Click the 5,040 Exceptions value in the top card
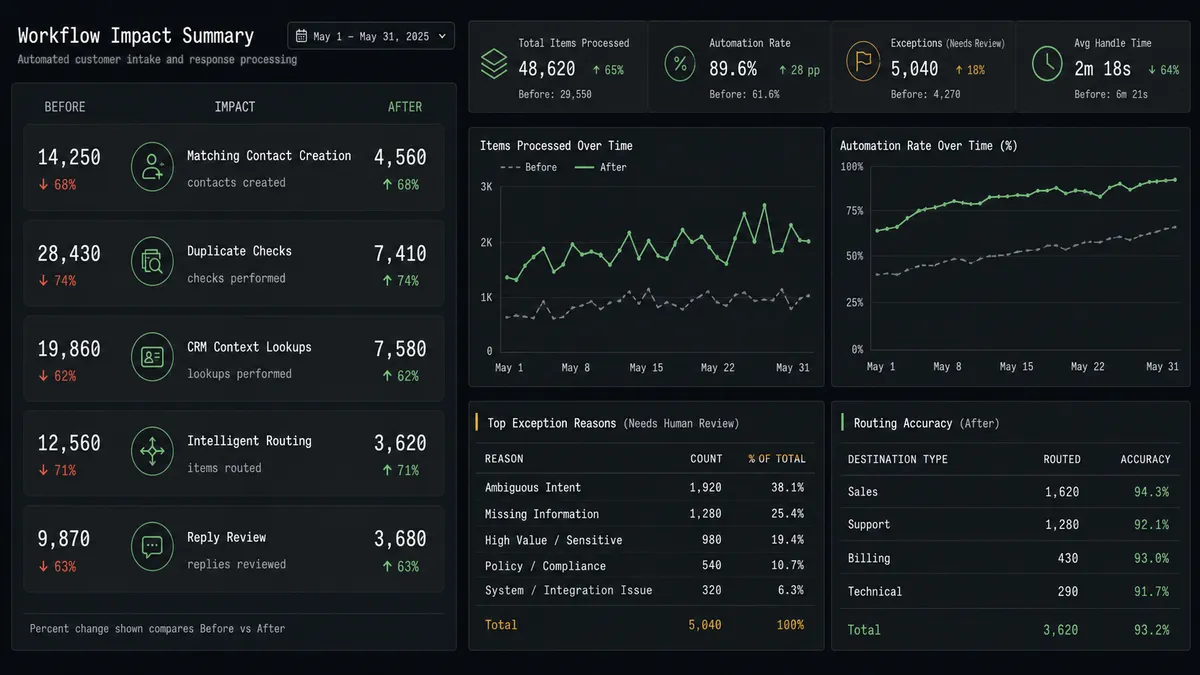 914,69
